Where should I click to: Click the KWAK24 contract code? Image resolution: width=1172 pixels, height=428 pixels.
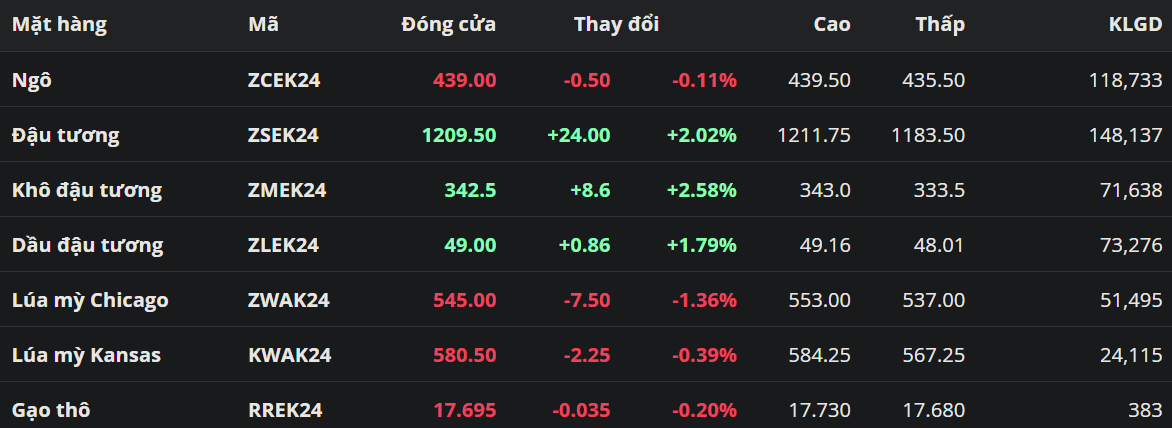point(289,355)
